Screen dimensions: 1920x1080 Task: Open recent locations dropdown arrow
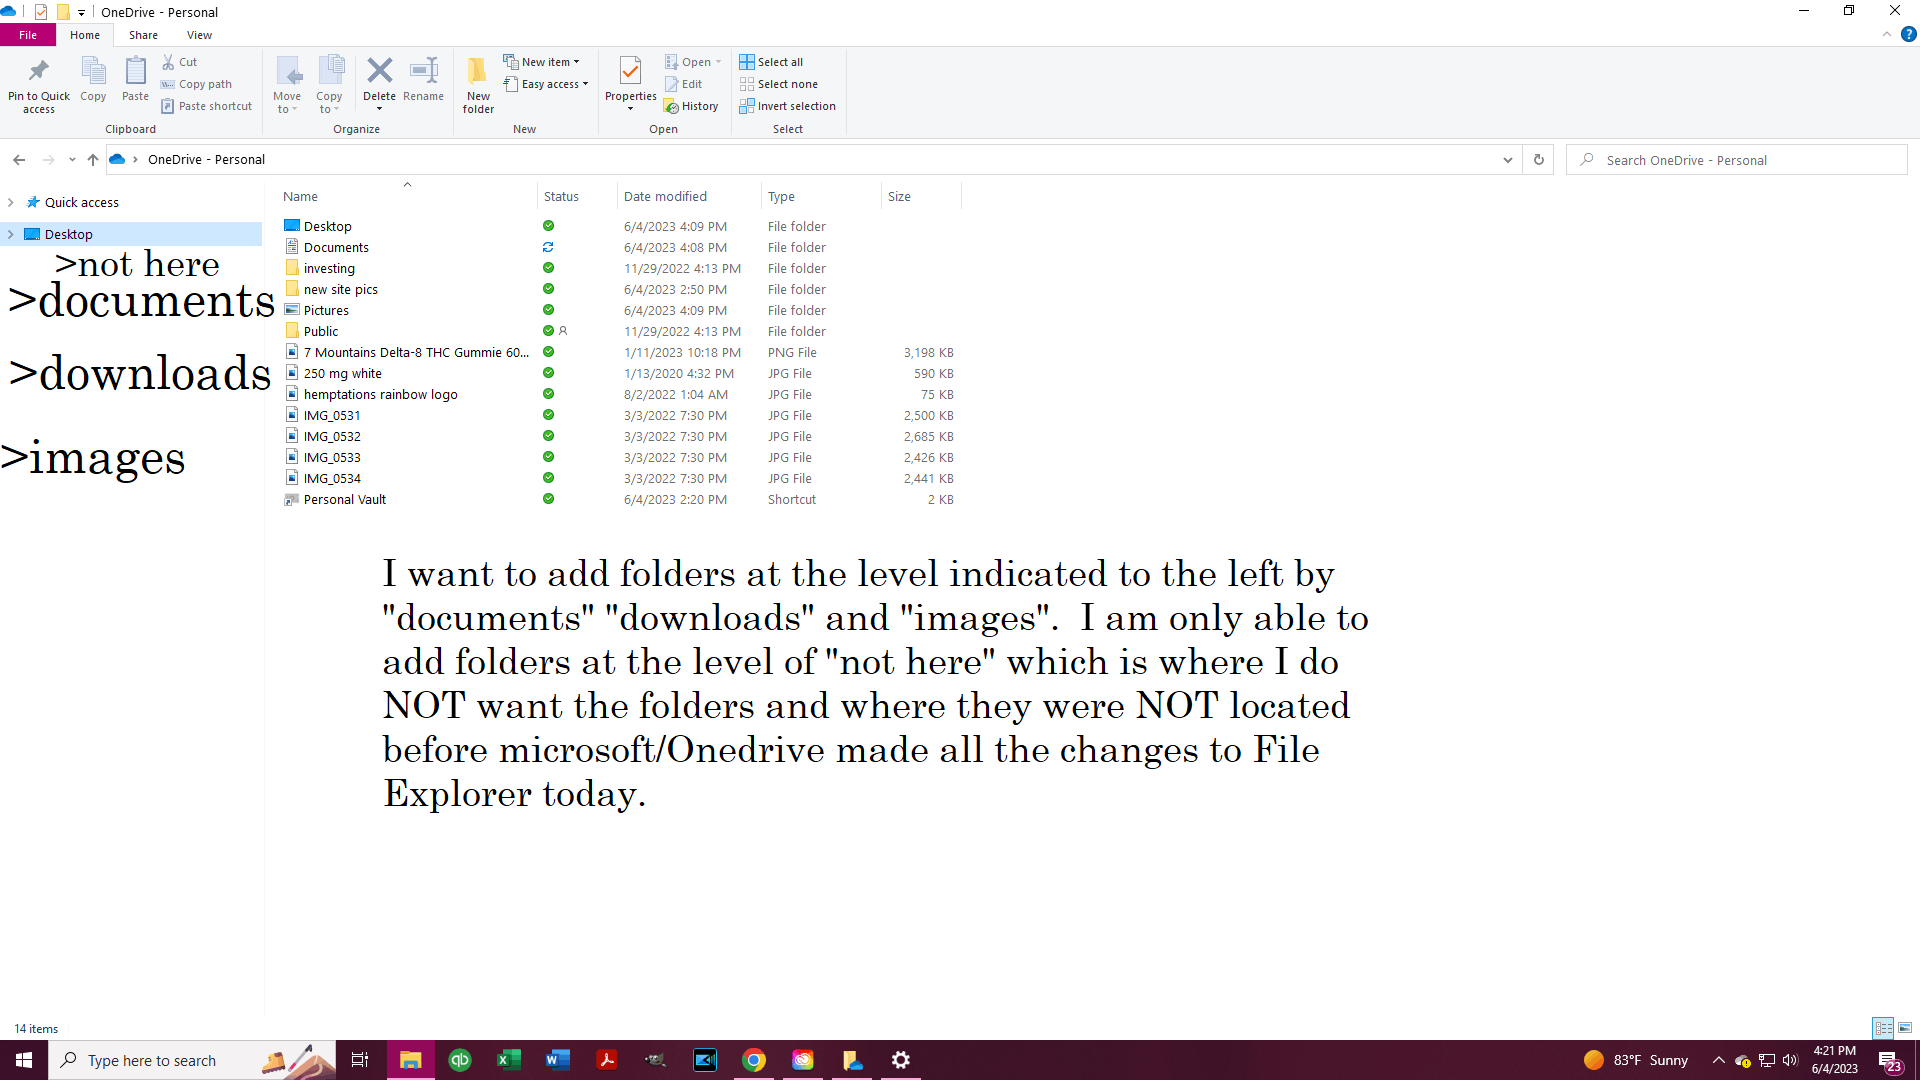tap(72, 160)
